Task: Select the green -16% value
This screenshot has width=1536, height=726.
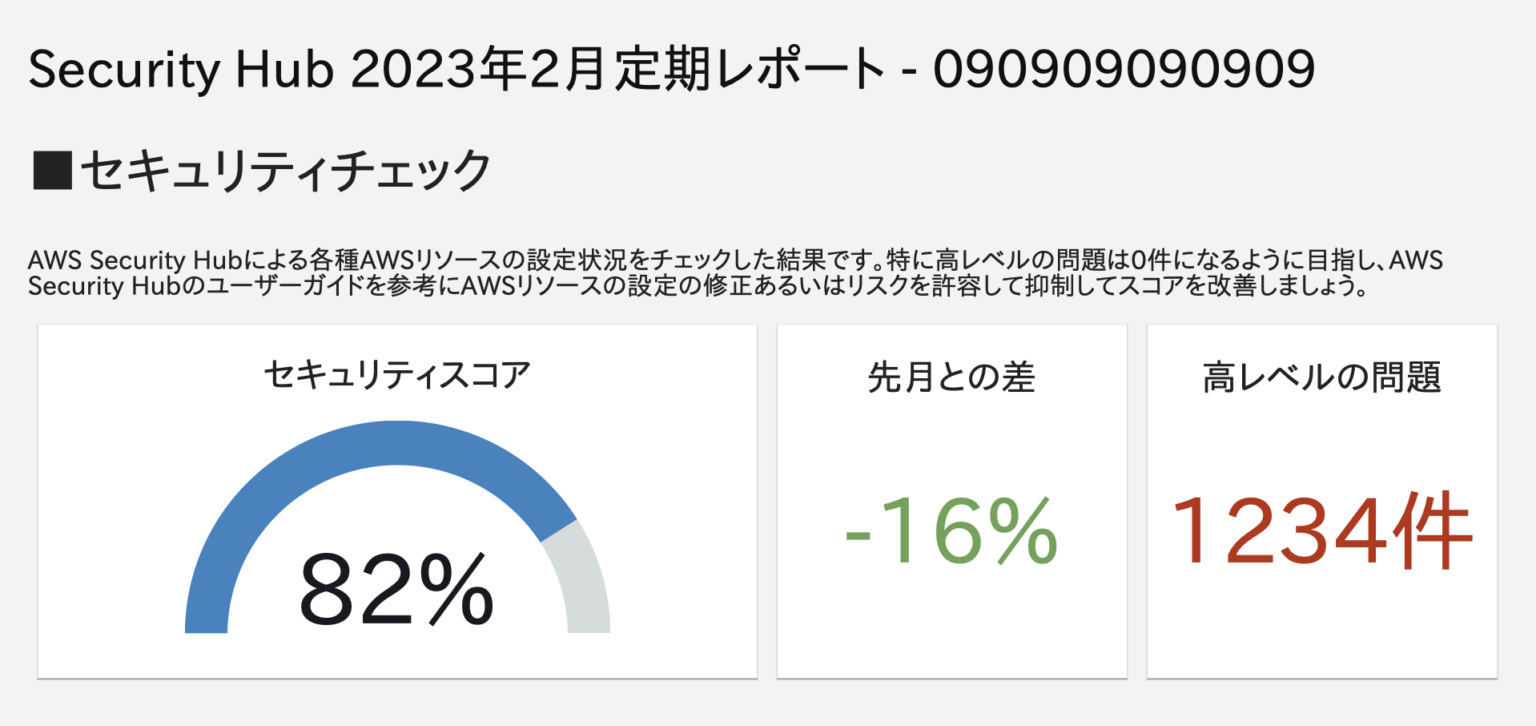Action: 951,530
